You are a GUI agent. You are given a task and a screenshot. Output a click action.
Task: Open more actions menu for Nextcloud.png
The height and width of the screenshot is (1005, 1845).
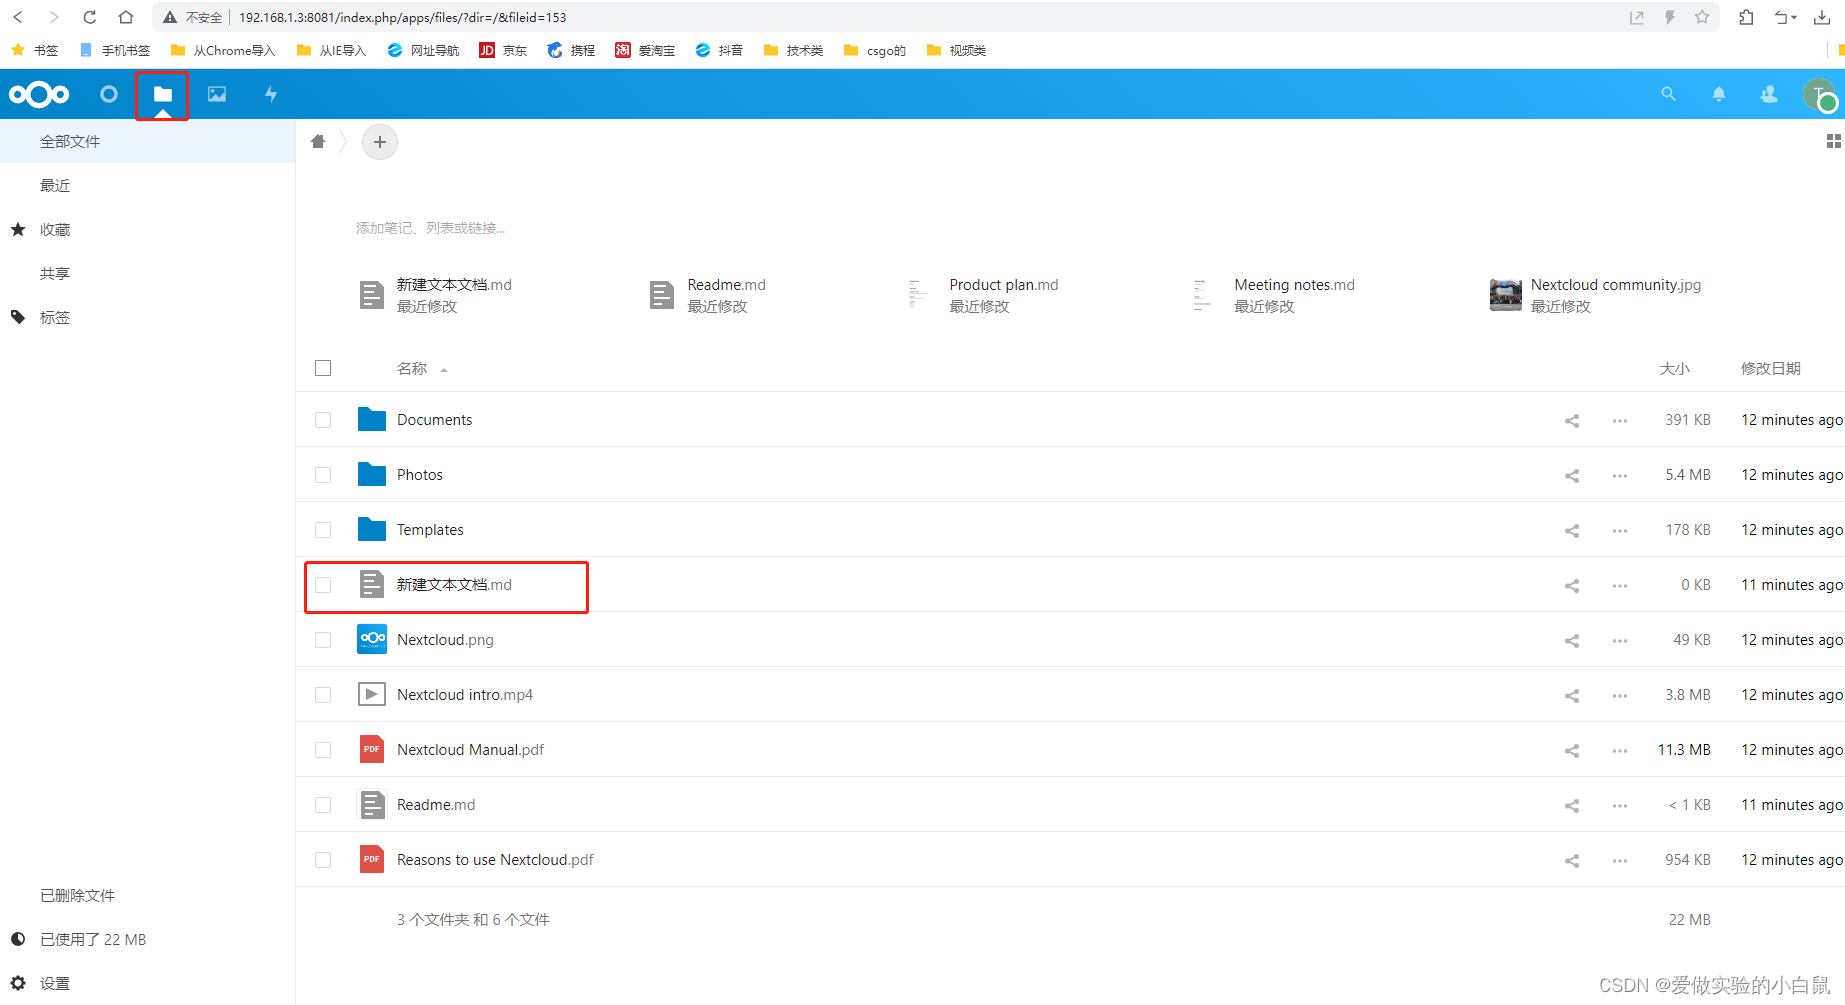pos(1620,641)
